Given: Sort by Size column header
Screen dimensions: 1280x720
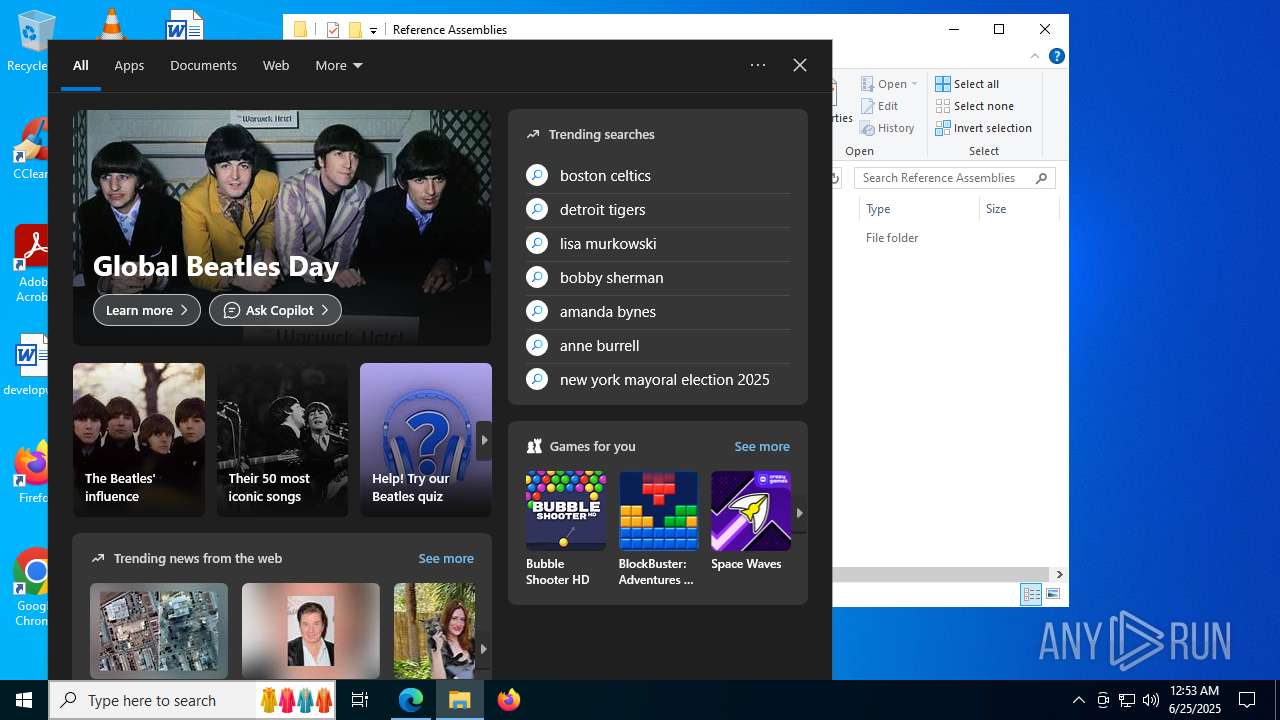Looking at the screenshot, I should tap(1019, 209).
